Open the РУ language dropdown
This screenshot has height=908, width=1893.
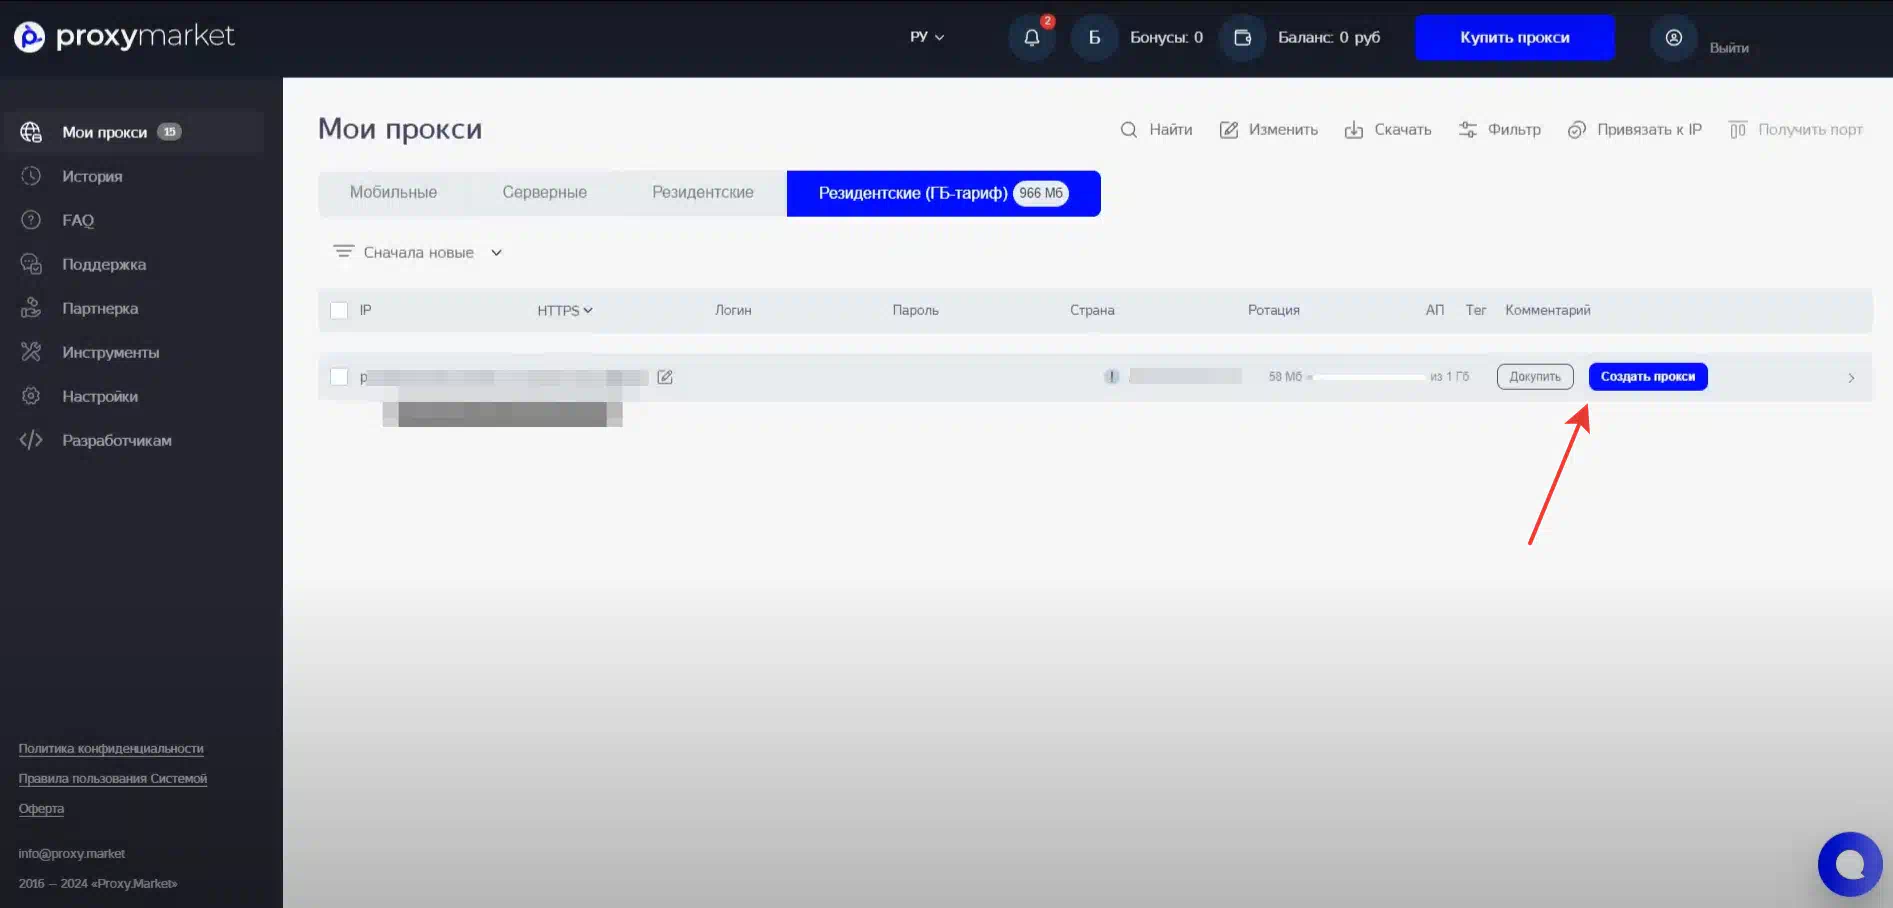(x=927, y=37)
